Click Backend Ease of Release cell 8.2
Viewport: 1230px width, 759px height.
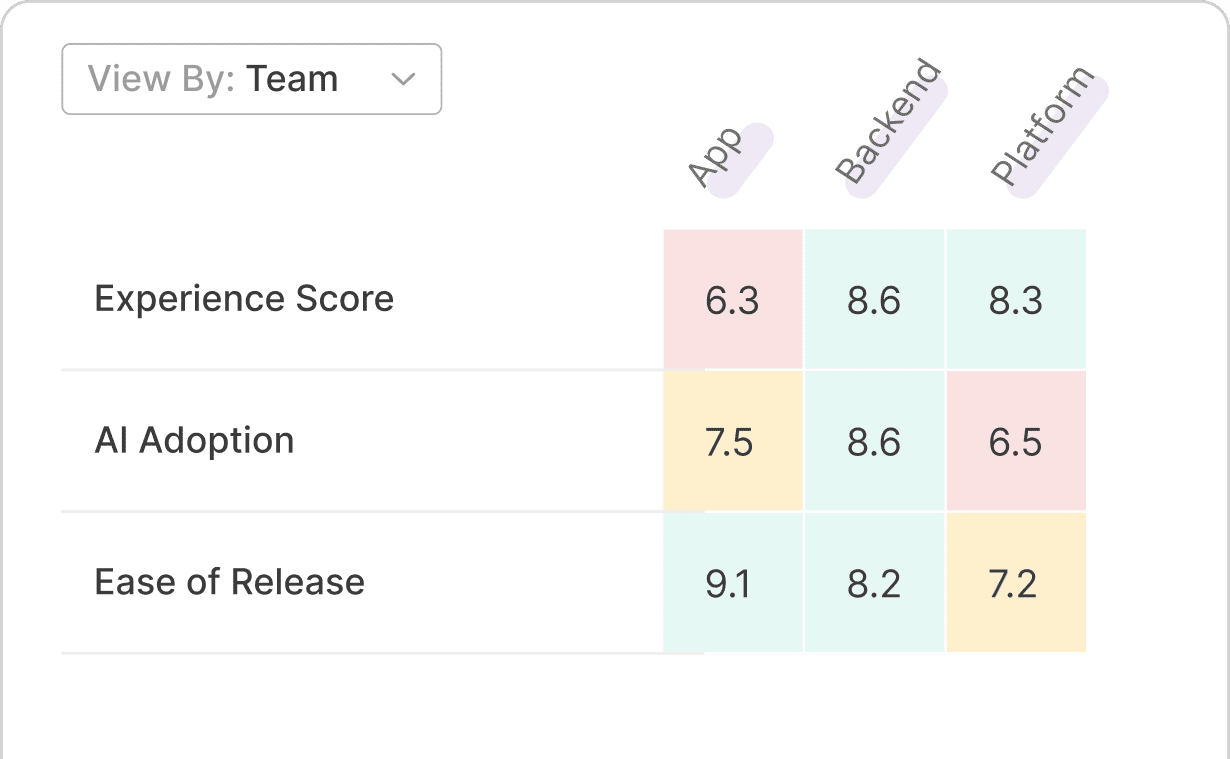point(874,583)
